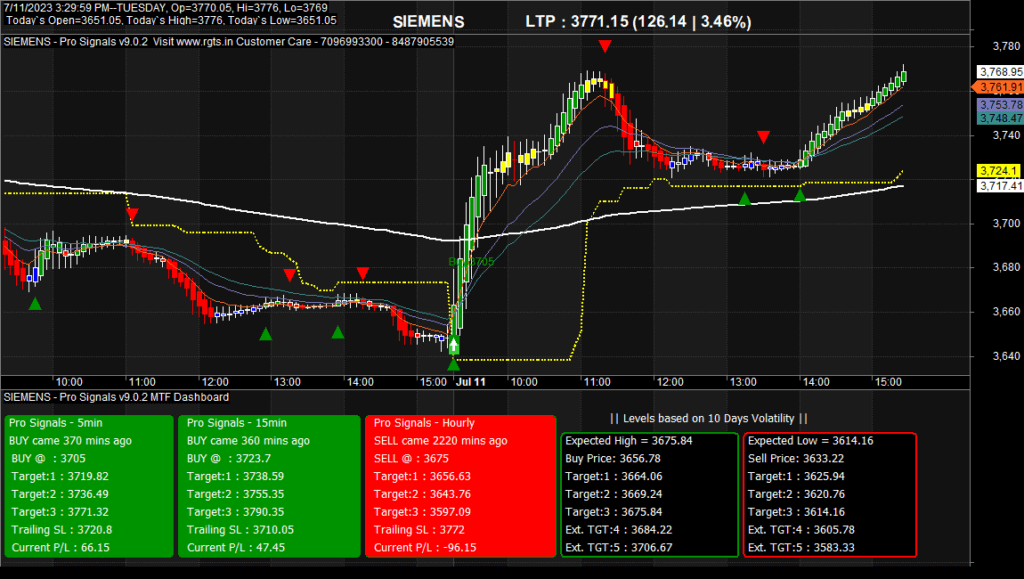Click the green buy arrow below the 3,660 level at chart start
1024x579 pixels.
[x=35, y=303]
